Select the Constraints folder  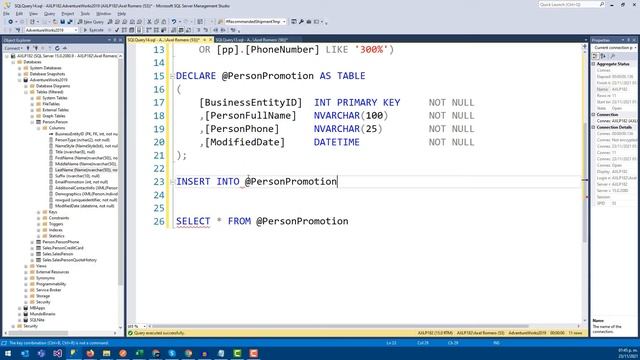click(x=58, y=218)
